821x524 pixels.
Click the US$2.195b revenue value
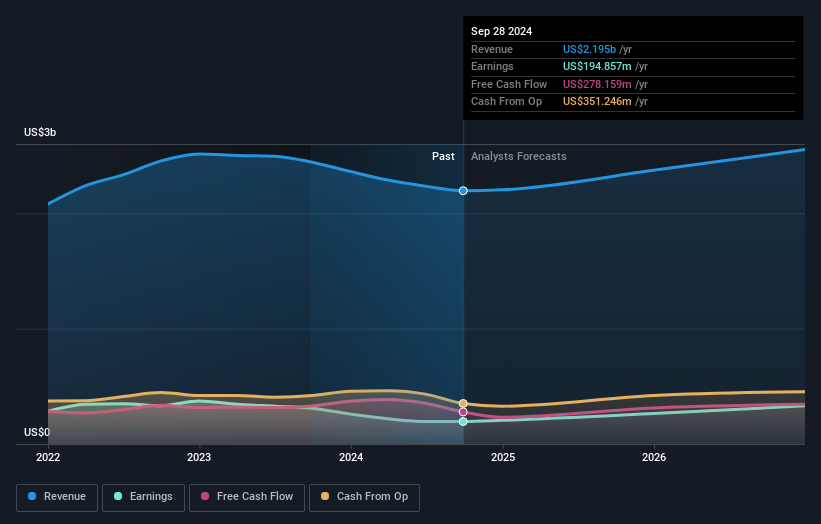pos(589,49)
